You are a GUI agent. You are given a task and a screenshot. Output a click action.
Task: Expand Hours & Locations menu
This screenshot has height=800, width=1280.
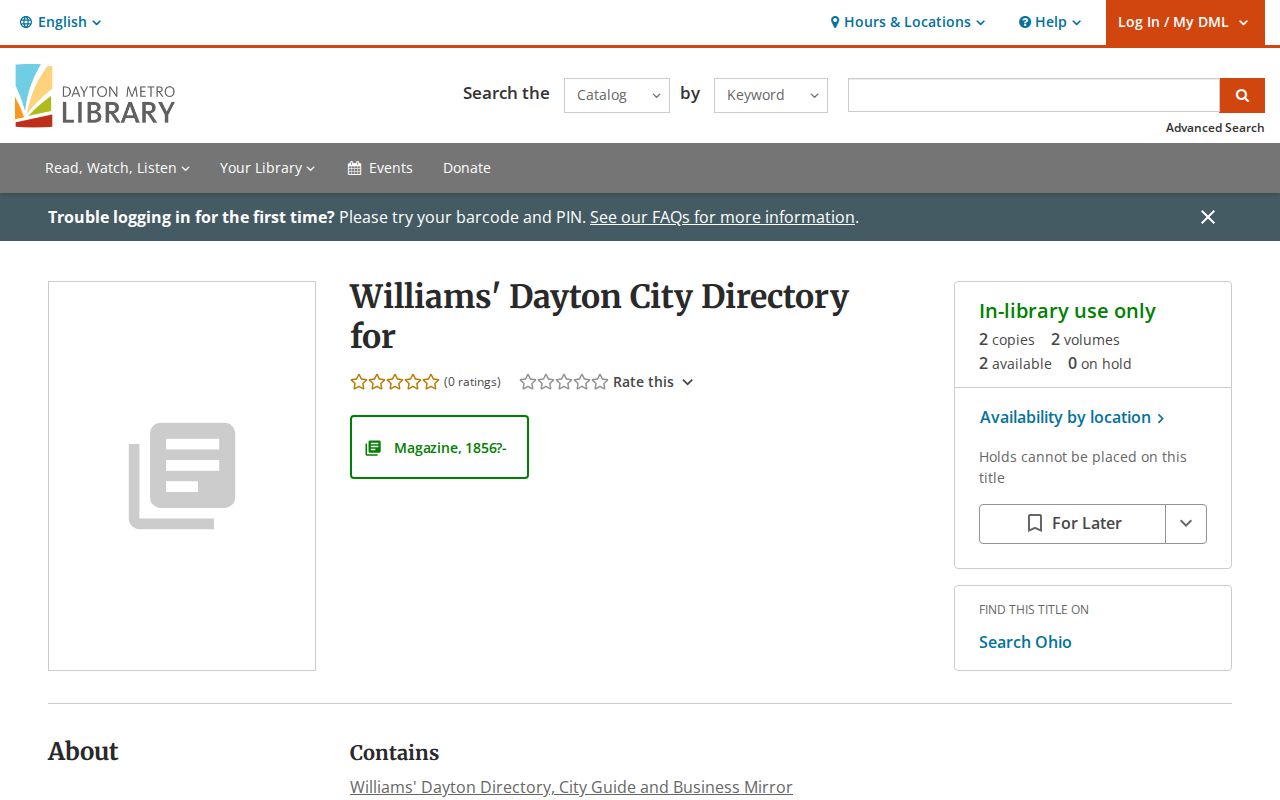pyautogui.click(x=908, y=22)
